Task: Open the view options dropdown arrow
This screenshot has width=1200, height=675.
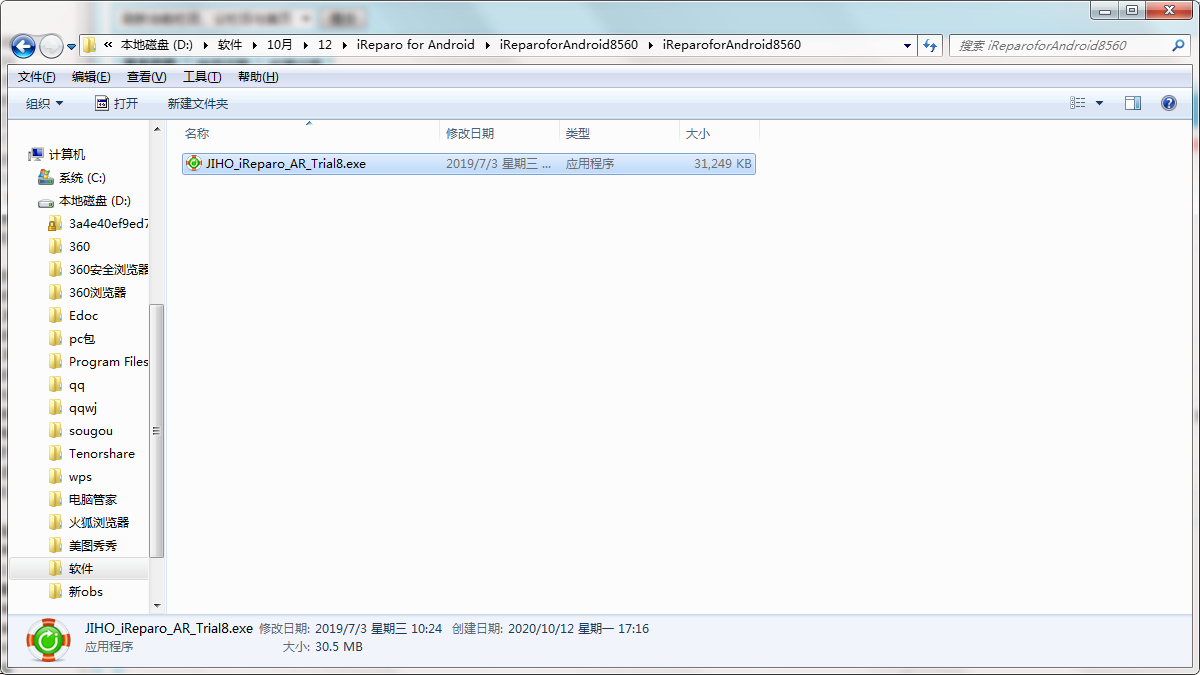Action: [x=1099, y=103]
